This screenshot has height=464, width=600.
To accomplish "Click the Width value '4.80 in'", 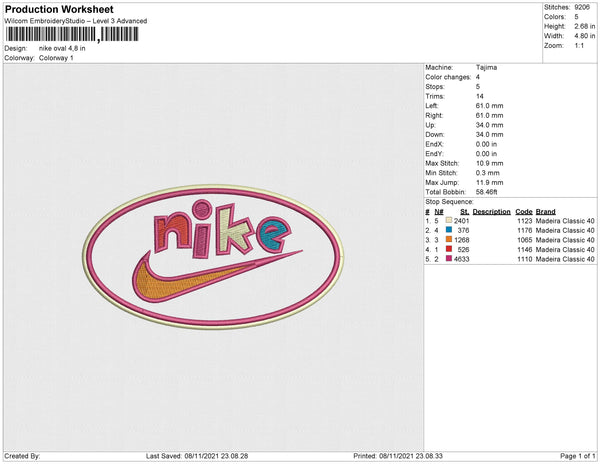I will [x=585, y=36].
